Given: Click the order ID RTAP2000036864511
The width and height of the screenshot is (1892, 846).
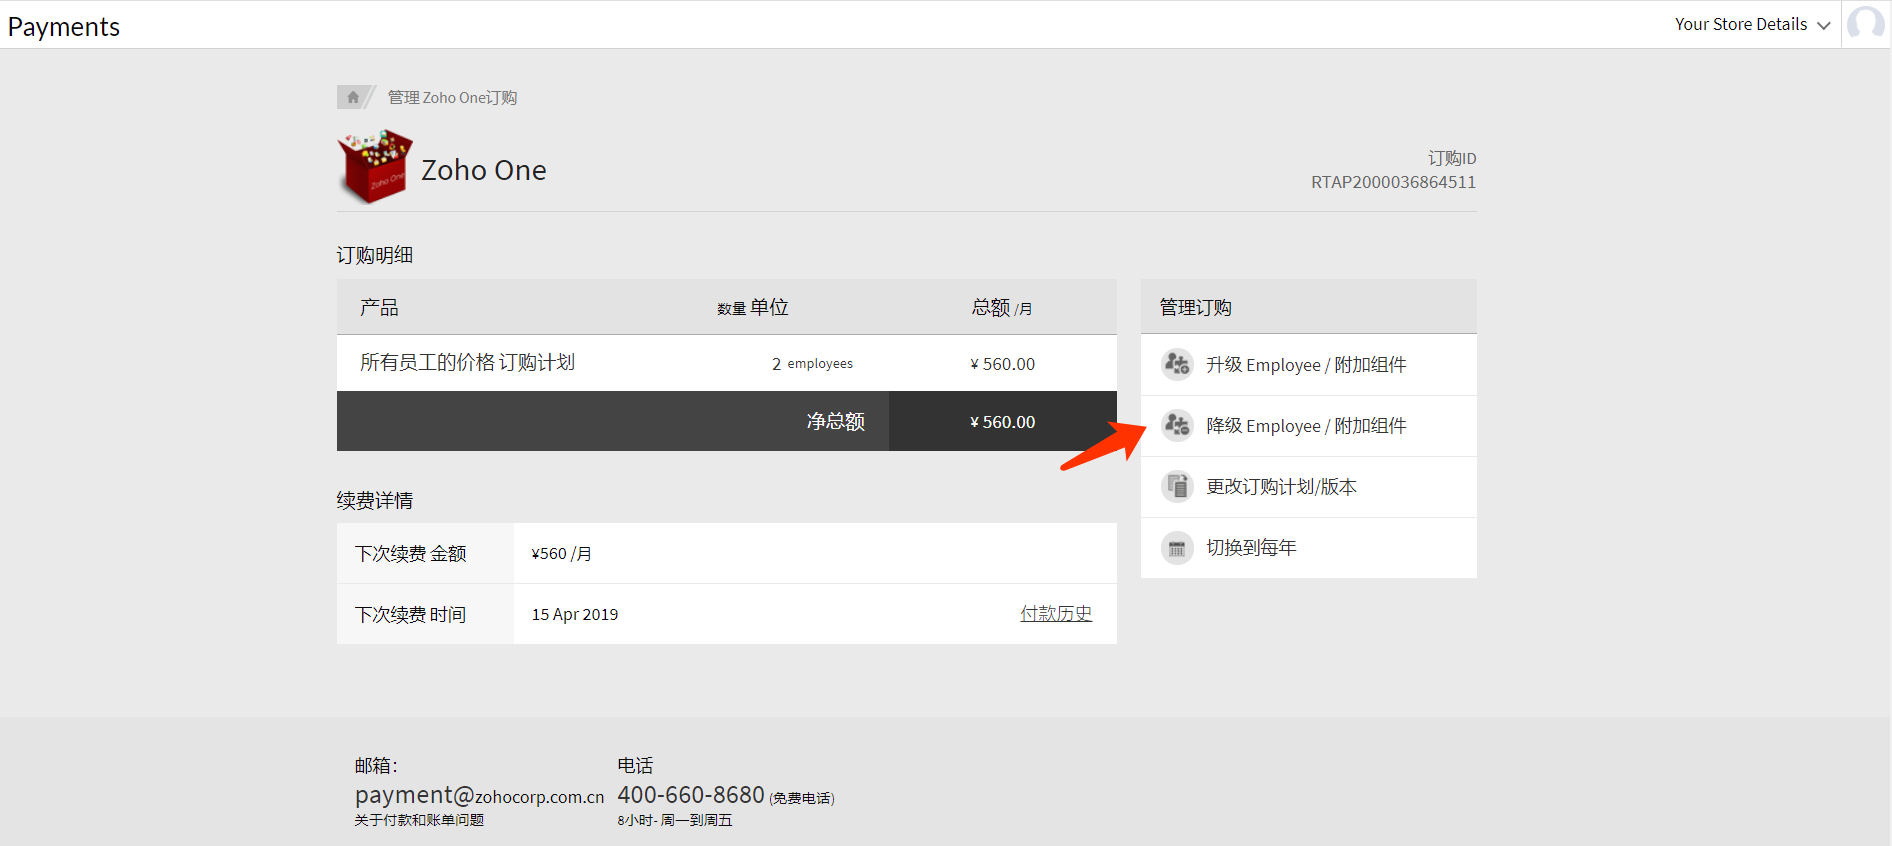Looking at the screenshot, I should point(1393,182).
